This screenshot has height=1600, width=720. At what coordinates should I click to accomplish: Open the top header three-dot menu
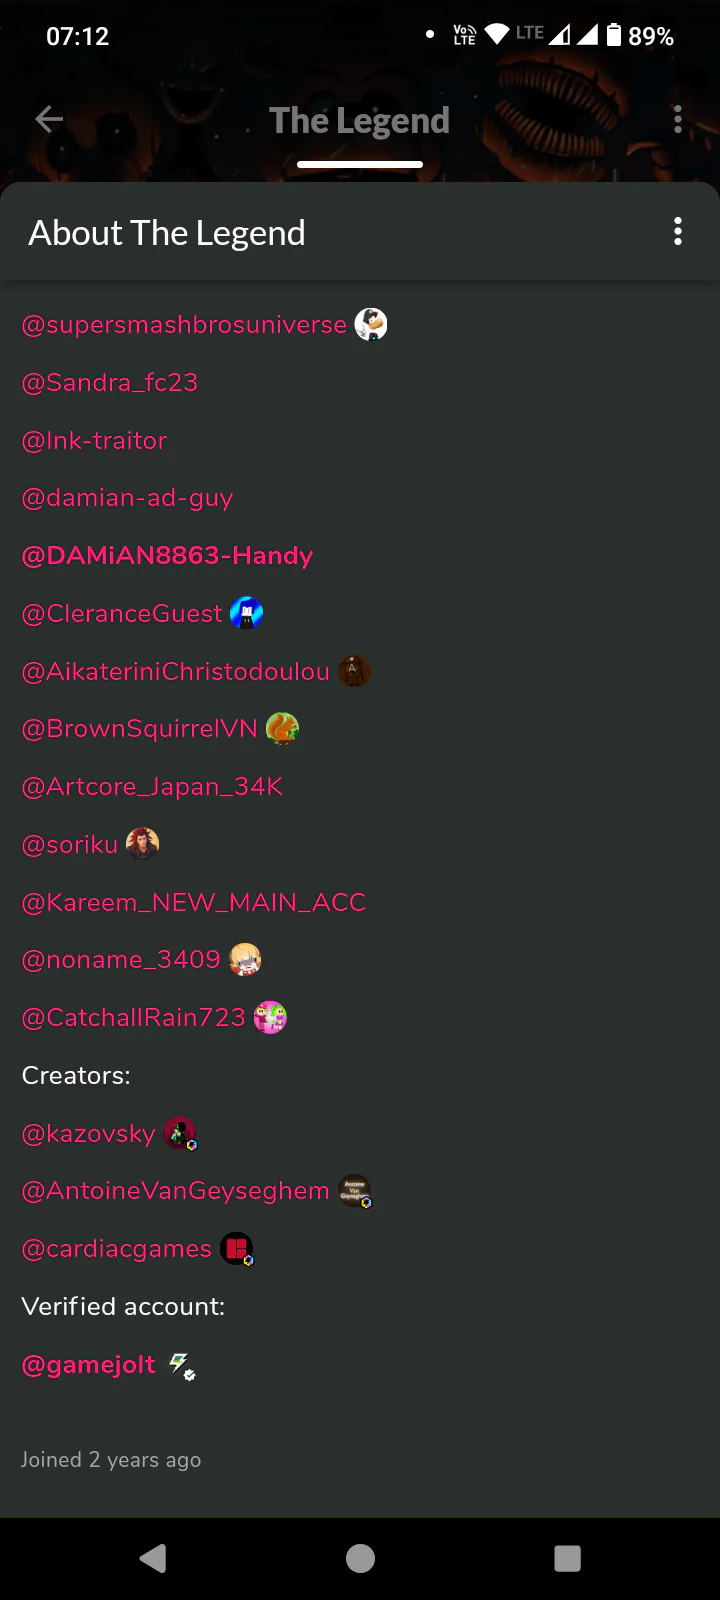point(678,120)
